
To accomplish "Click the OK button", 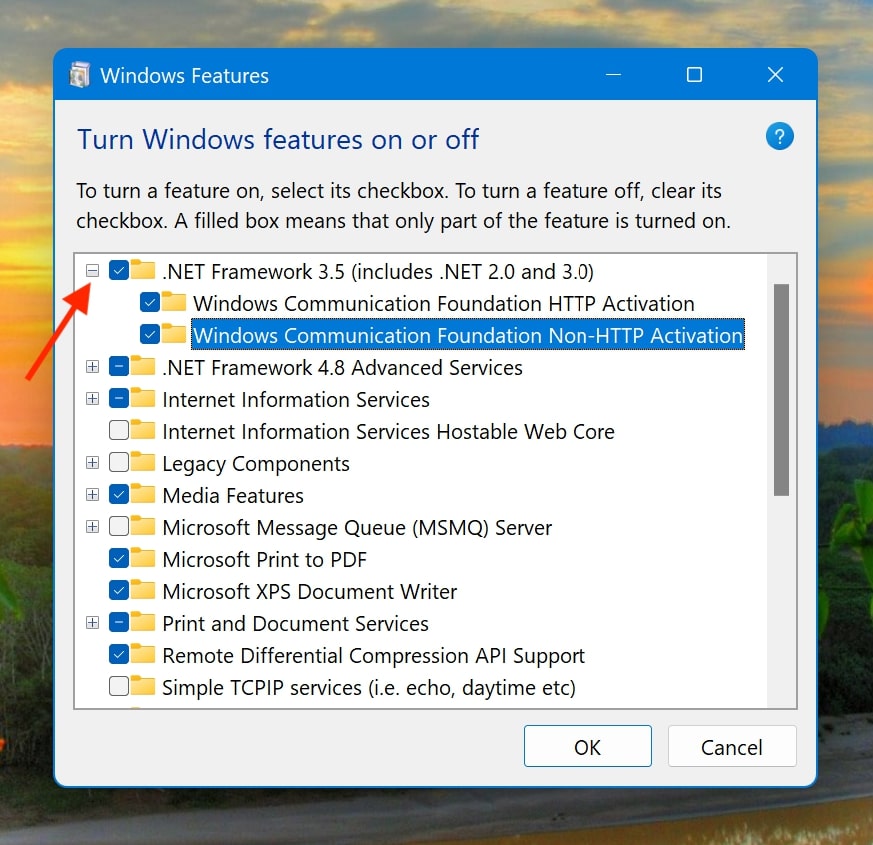I will [x=587, y=746].
